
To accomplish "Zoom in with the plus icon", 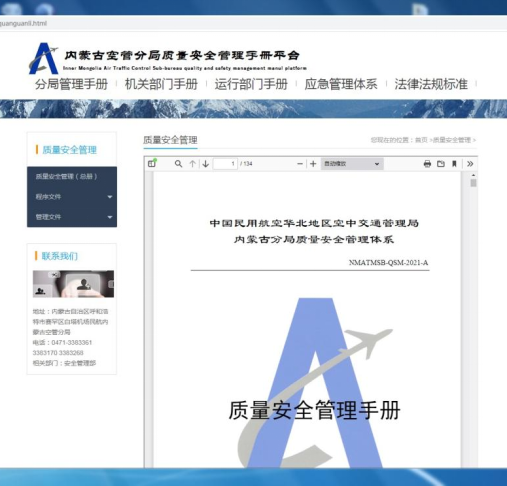I will (x=313, y=164).
